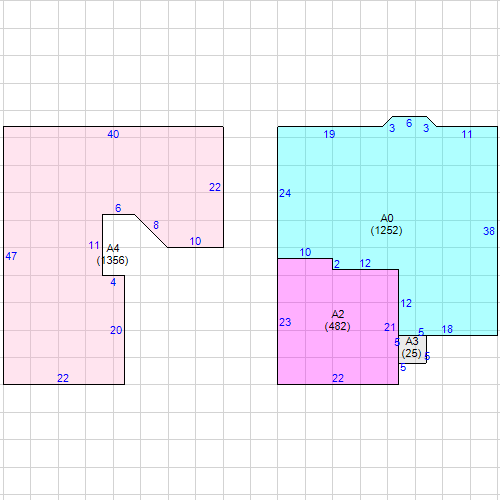The image size is (500, 500).
Task: Select the 6 dimension on A0's top bump
Action: click(x=409, y=123)
